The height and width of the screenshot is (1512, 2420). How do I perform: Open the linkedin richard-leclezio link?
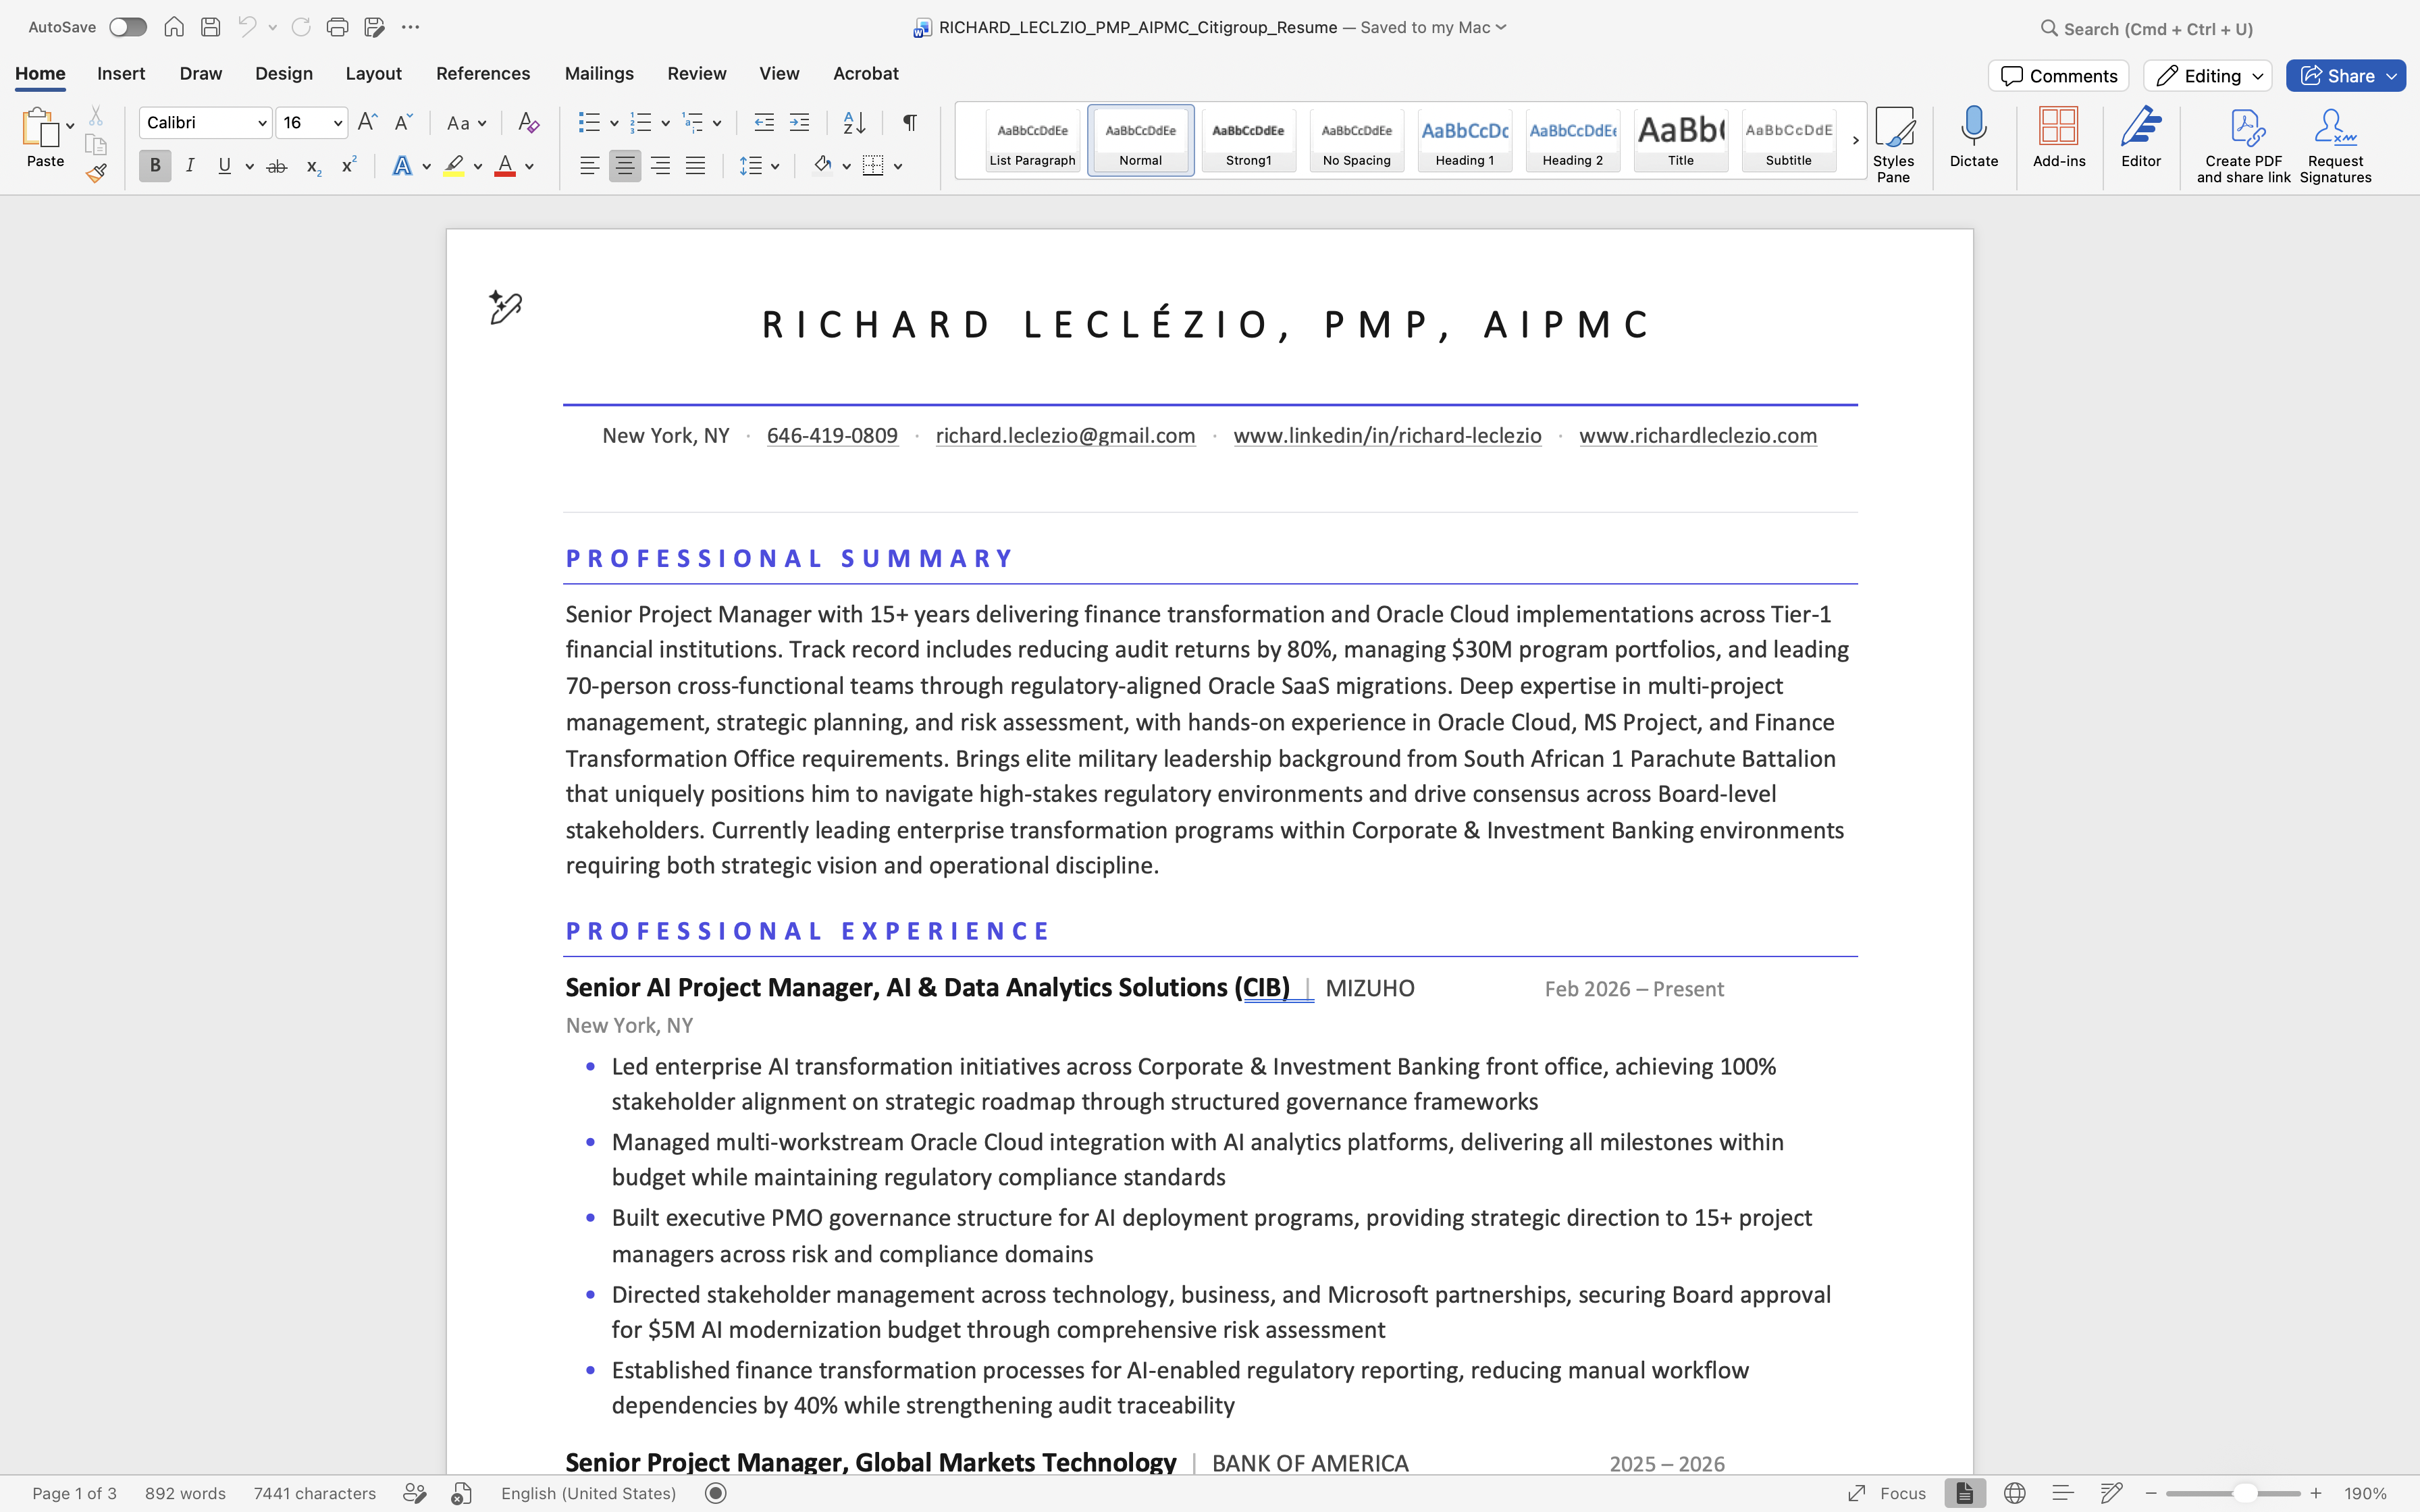[x=1387, y=435]
